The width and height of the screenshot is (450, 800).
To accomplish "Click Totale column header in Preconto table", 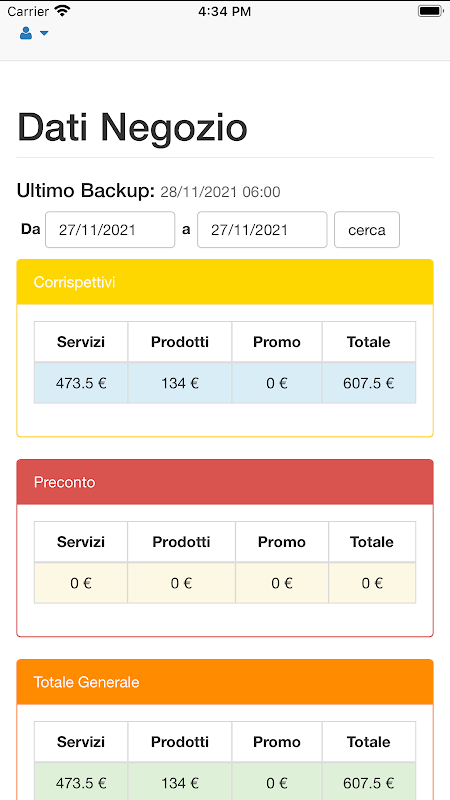I will 372,542.
